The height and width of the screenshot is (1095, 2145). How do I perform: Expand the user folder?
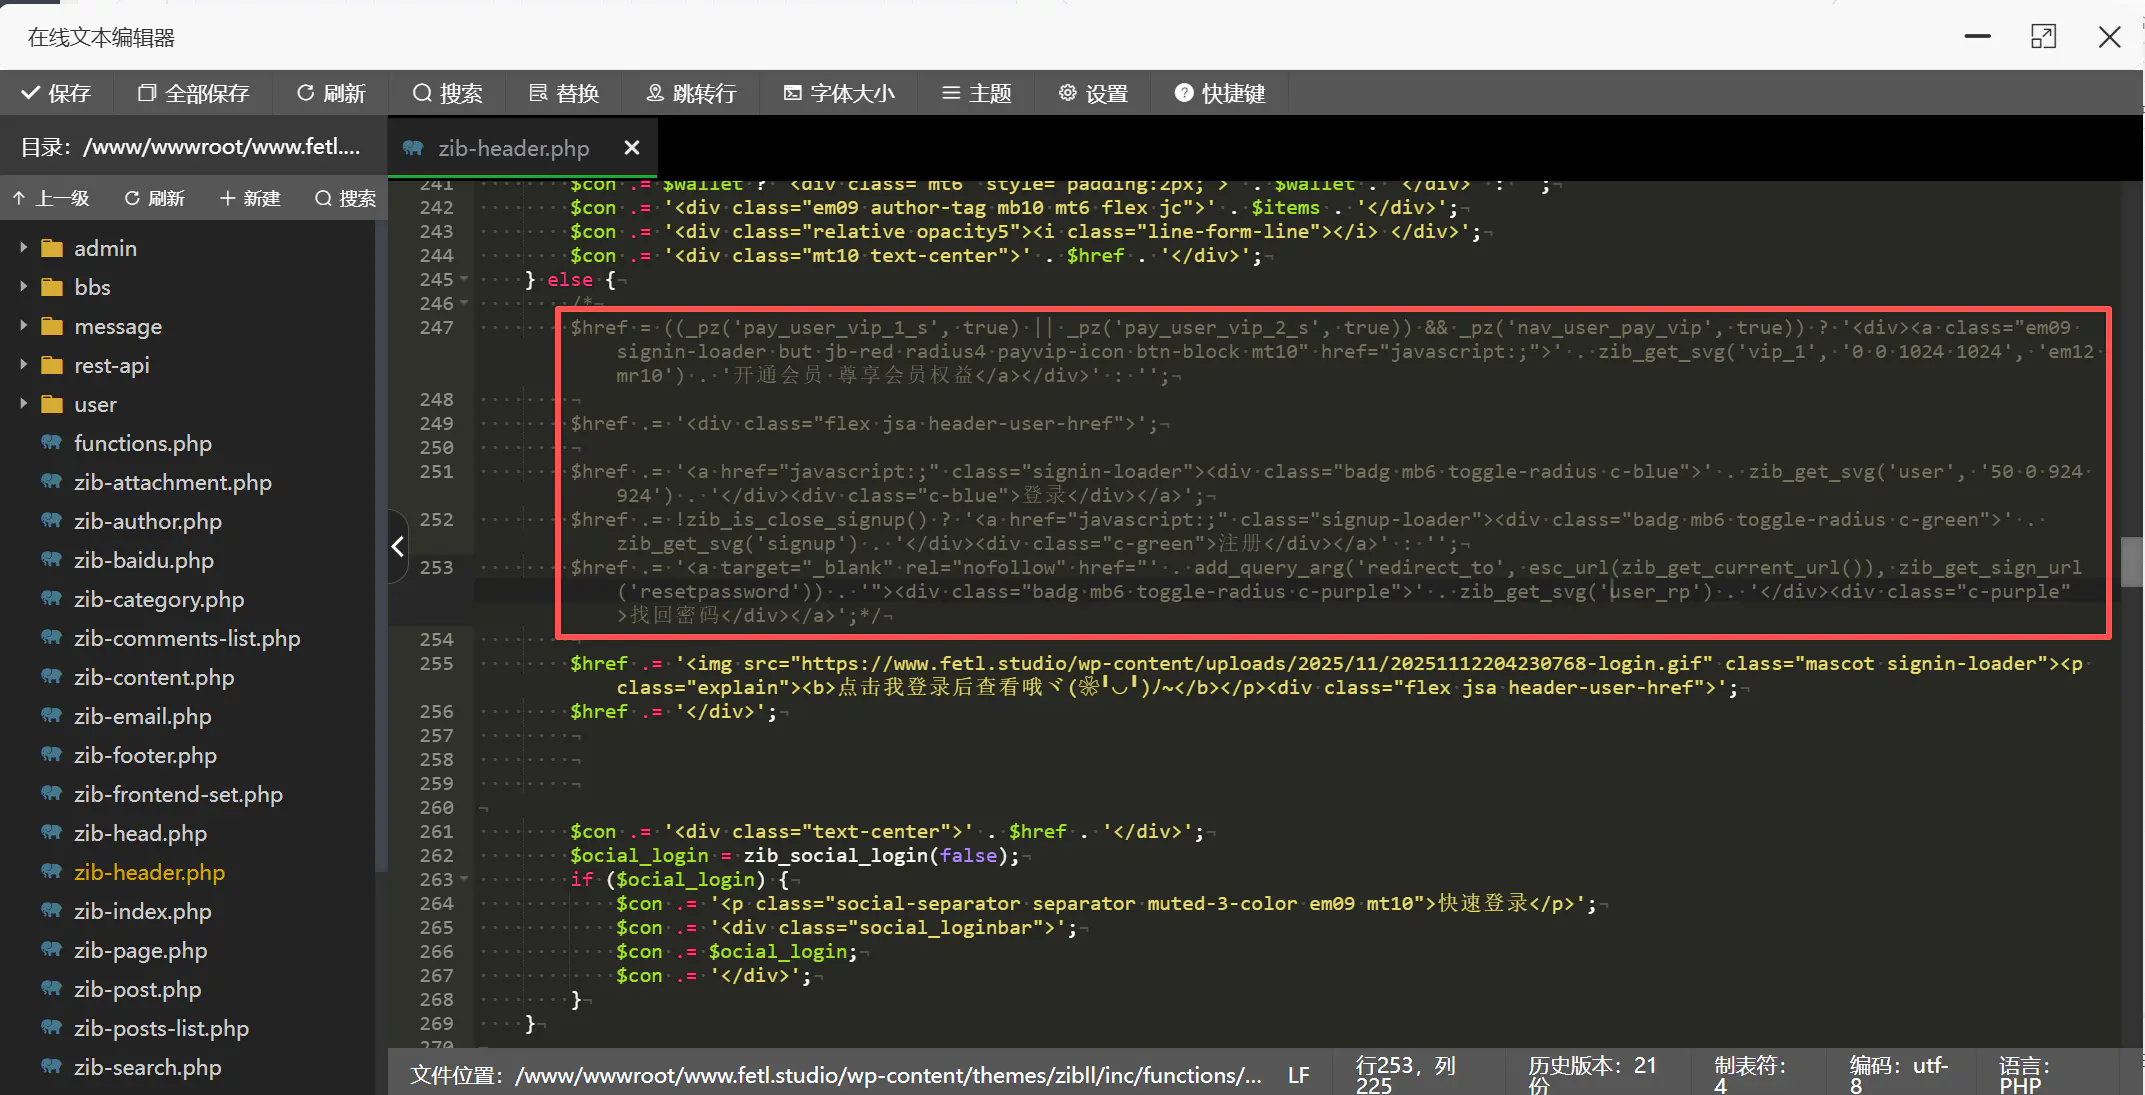coord(23,404)
